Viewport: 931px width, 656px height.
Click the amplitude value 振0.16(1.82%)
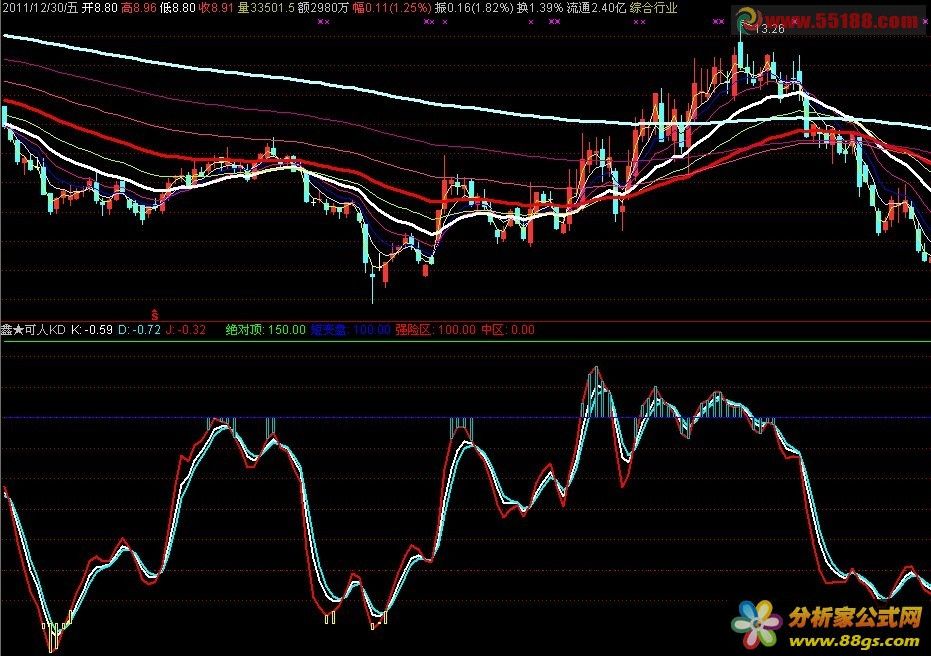tap(474, 8)
